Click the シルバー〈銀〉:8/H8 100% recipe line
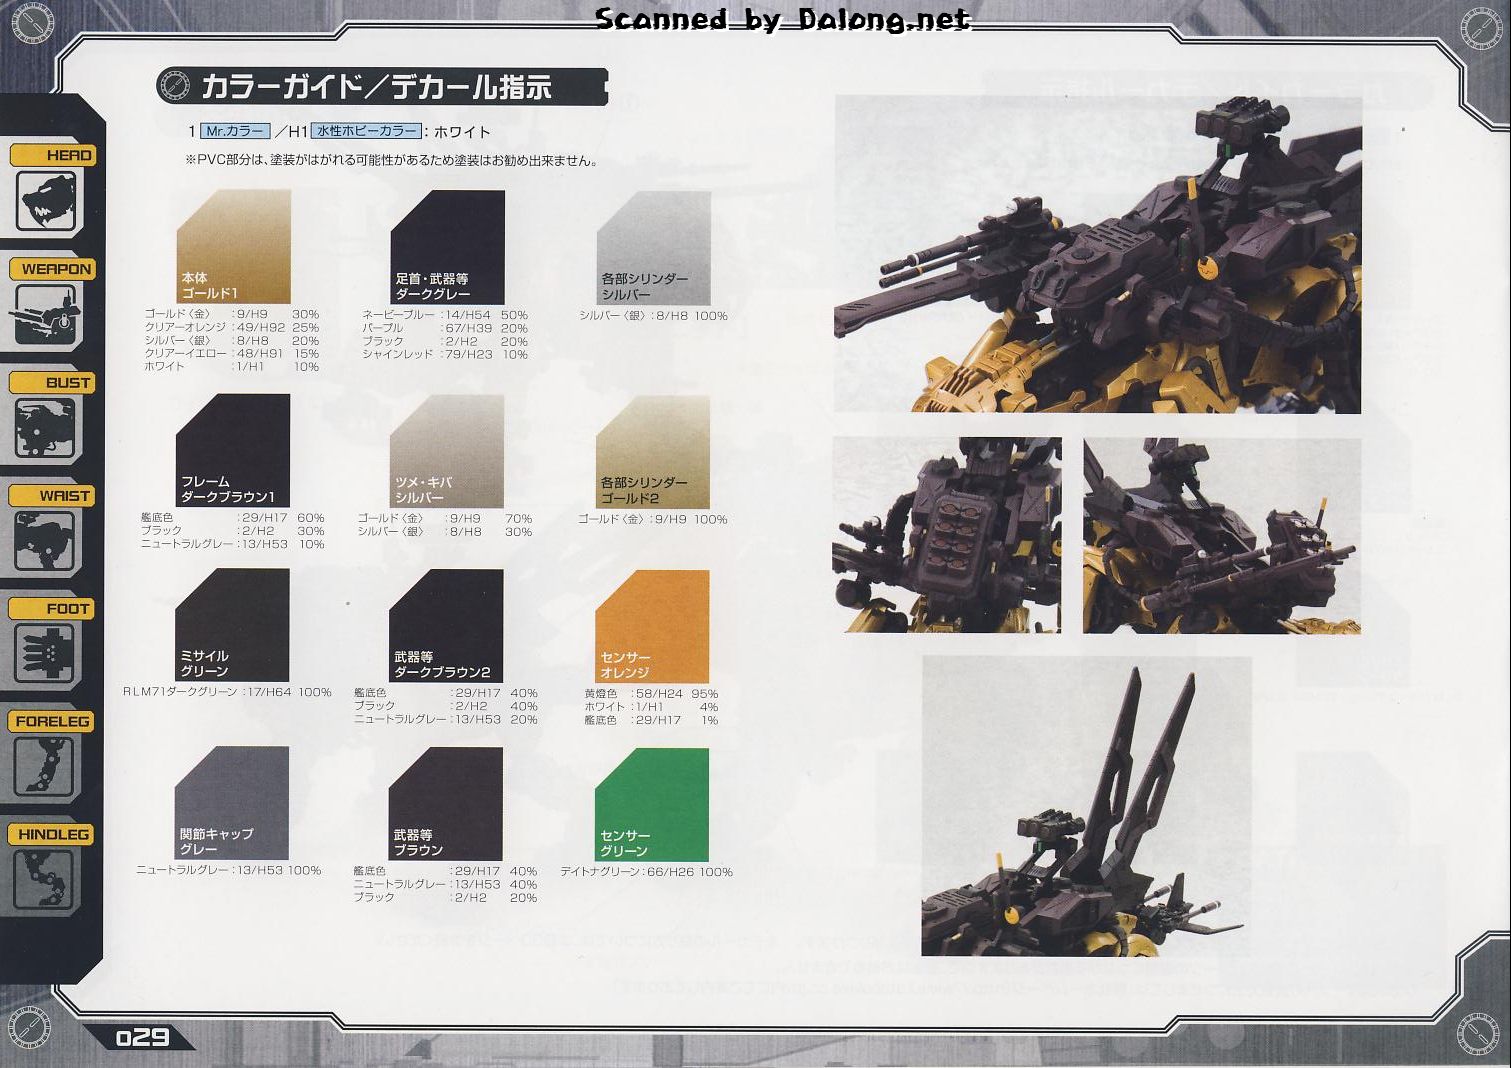1511x1068 pixels. coord(654,316)
